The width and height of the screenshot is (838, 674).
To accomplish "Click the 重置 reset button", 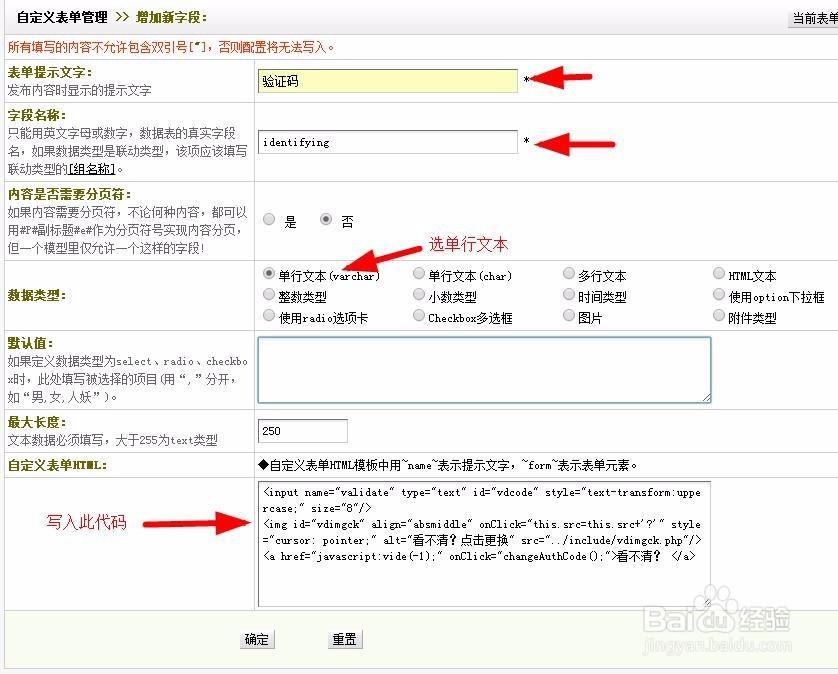I will coord(343,639).
